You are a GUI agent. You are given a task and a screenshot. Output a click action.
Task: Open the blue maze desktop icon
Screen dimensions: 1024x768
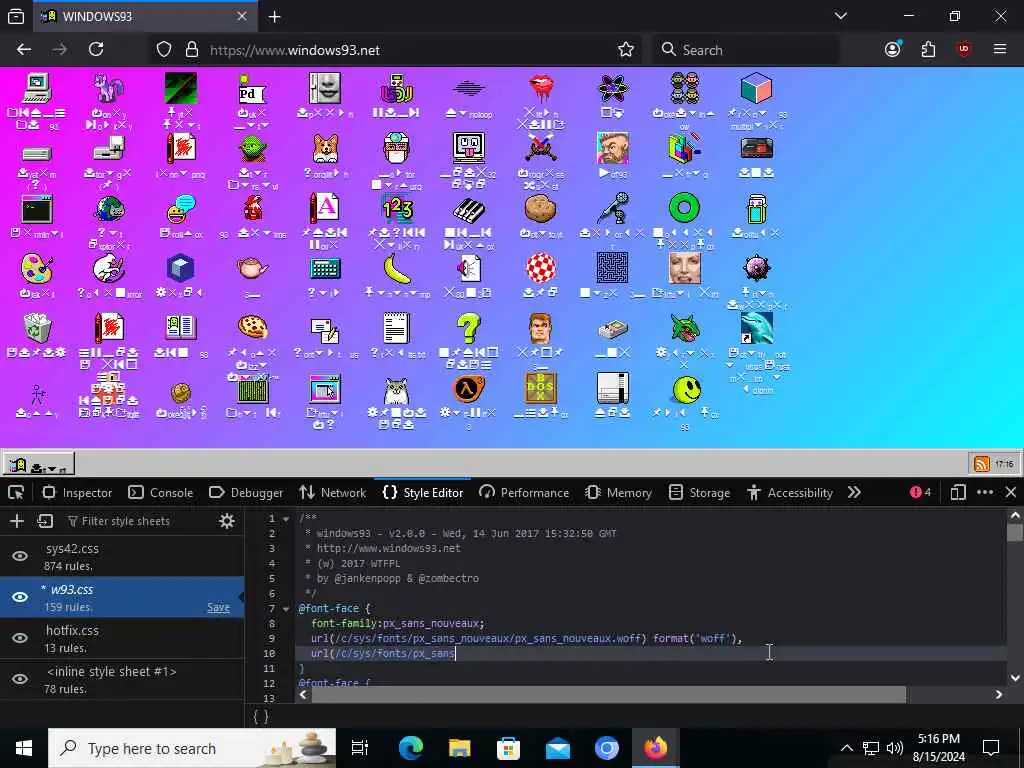613,268
